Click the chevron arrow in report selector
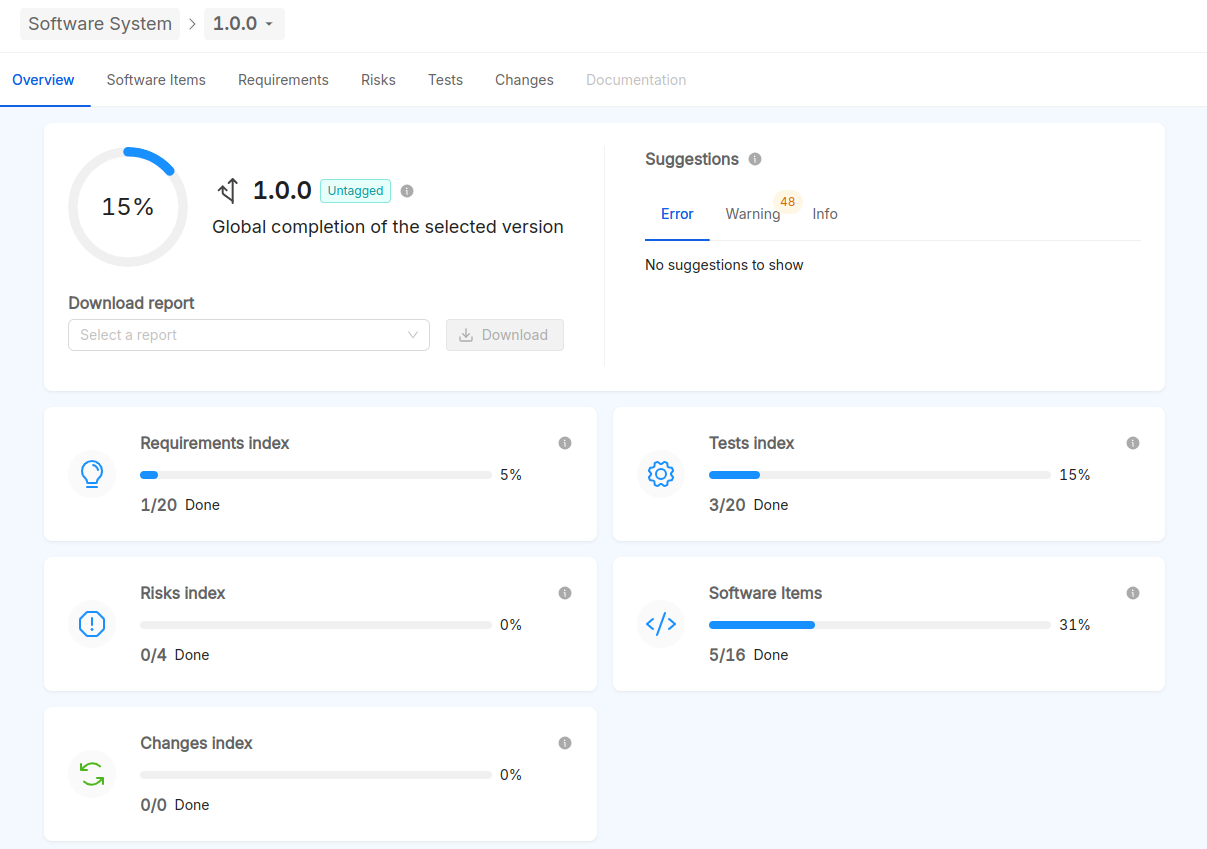Viewport: 1207px width, 849px height. click(413, 335)
